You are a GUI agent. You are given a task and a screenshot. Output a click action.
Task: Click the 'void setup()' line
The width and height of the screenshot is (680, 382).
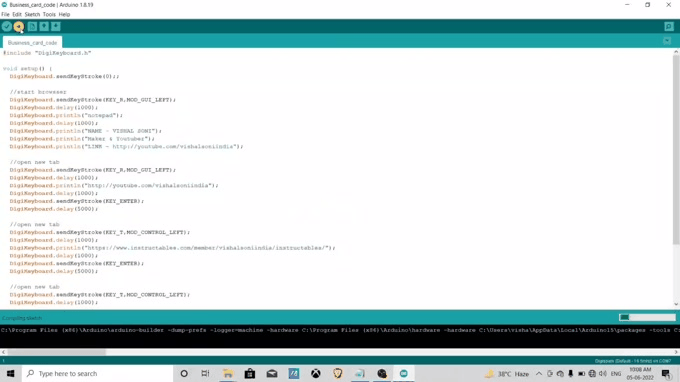(27, 69)
